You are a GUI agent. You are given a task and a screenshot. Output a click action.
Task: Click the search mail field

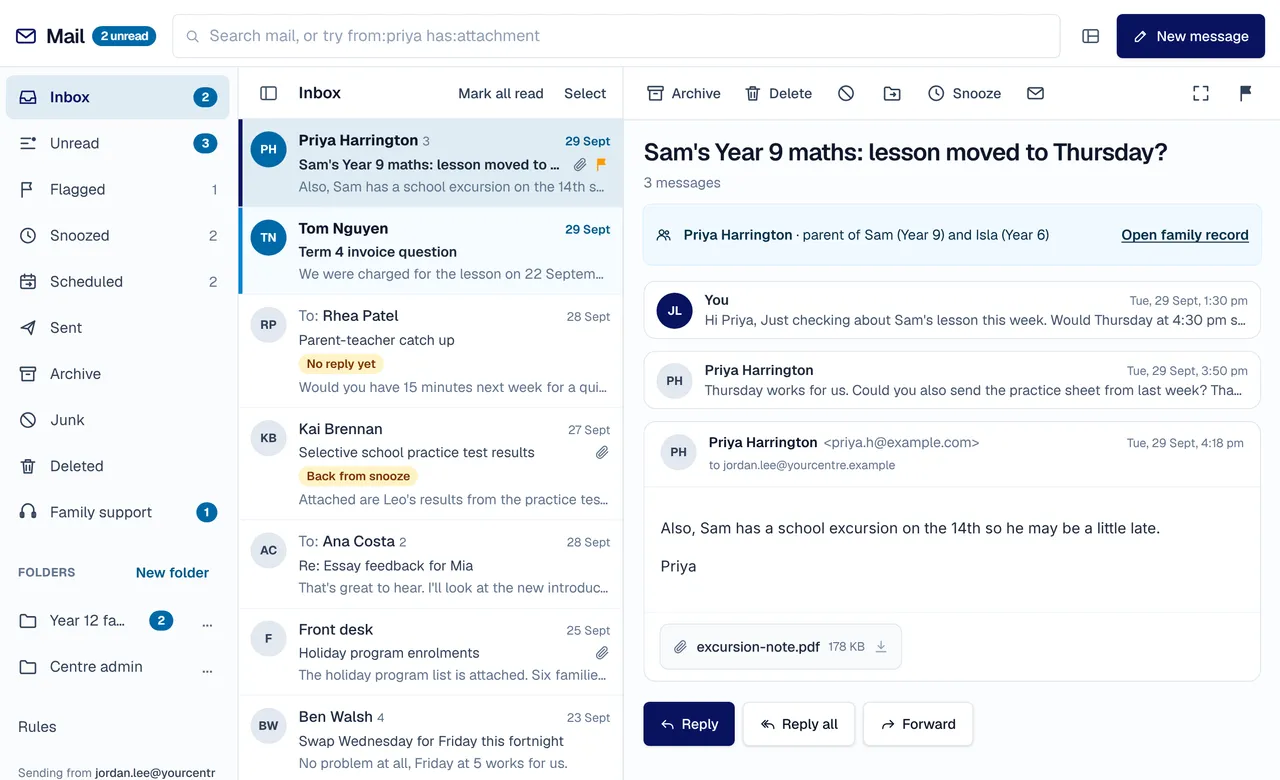(616, 36)
